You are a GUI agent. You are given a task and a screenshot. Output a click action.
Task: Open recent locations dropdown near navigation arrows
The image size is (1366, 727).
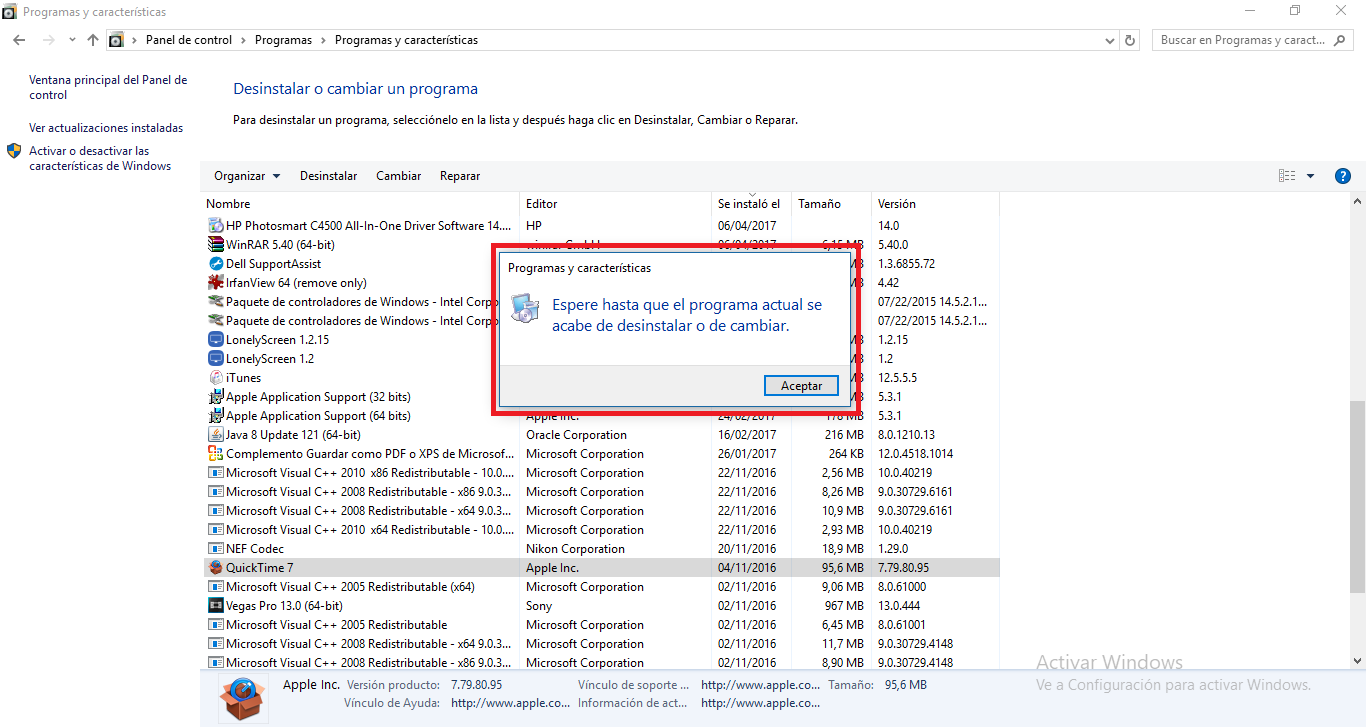pos(72,40)
